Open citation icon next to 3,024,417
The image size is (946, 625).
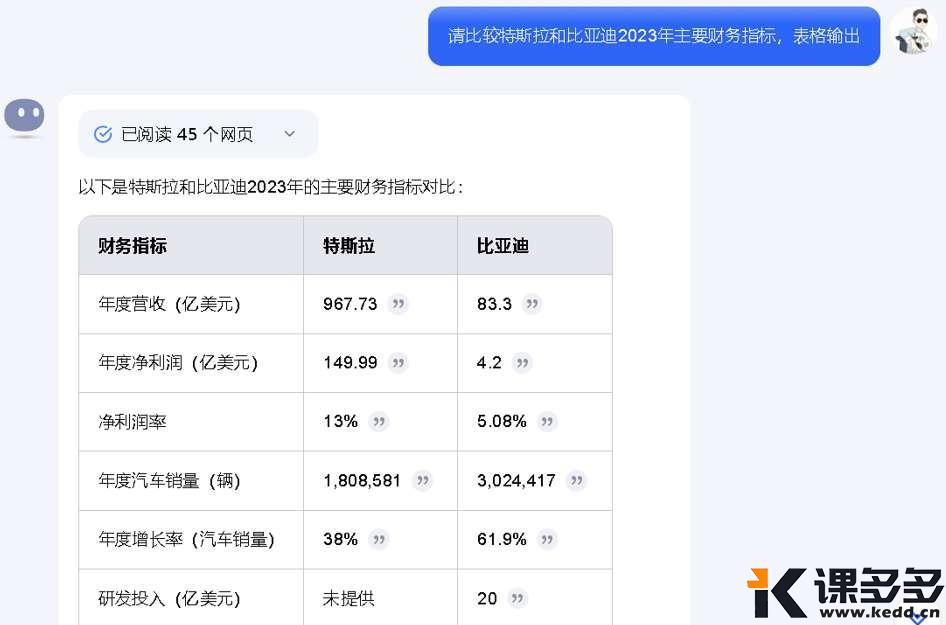(577, 480)
